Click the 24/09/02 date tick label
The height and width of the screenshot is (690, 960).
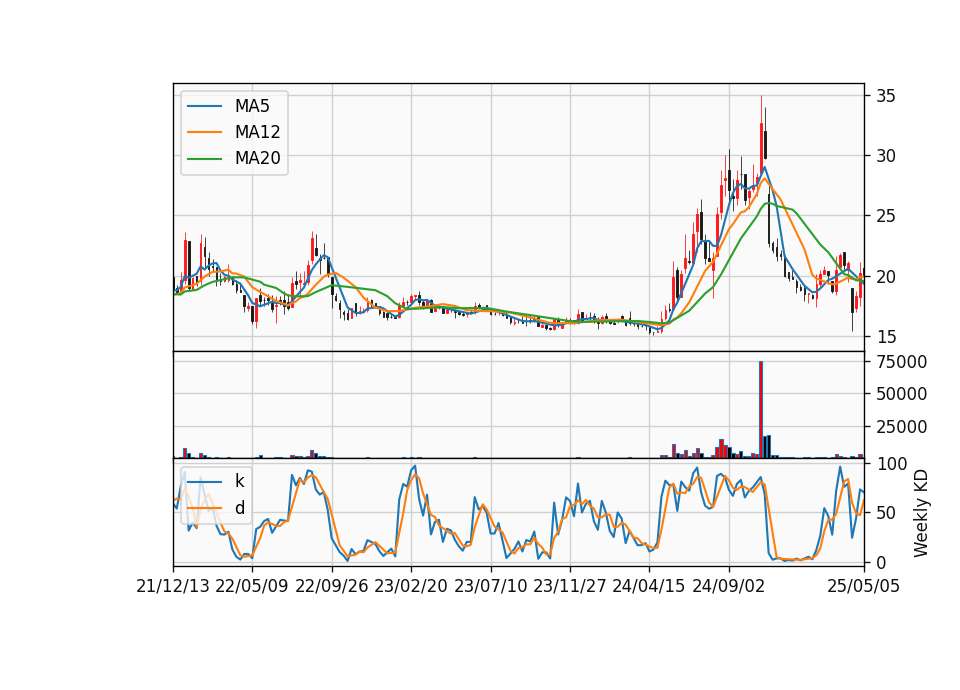tap(729, 586)
